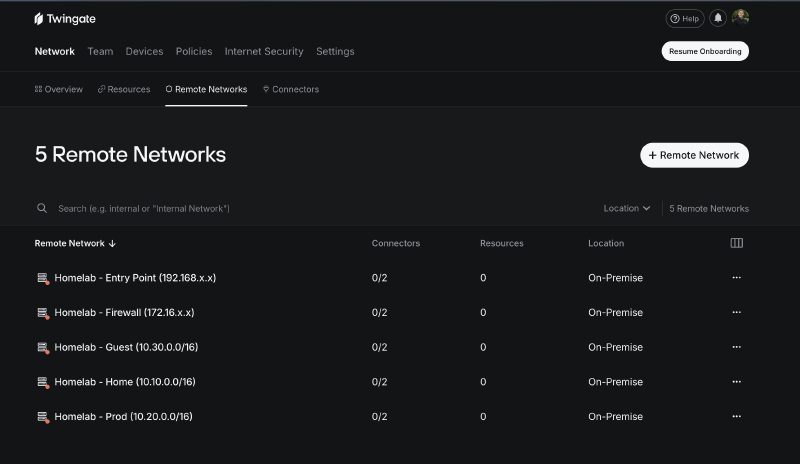The height and width of the screenshot is (464, 800).
Task: Click the Homelab - Entry Point network icon
Action: [x=43, y=278]
